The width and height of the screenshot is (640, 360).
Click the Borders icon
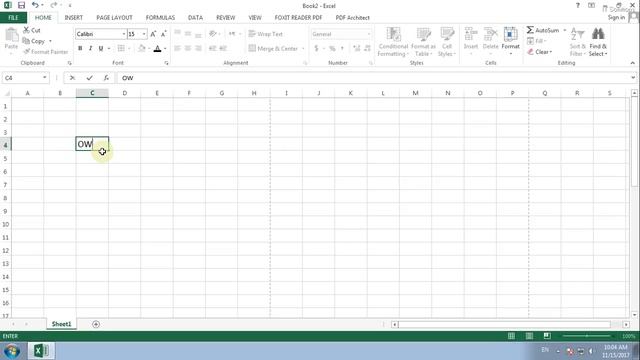click(x=121, y=48)
